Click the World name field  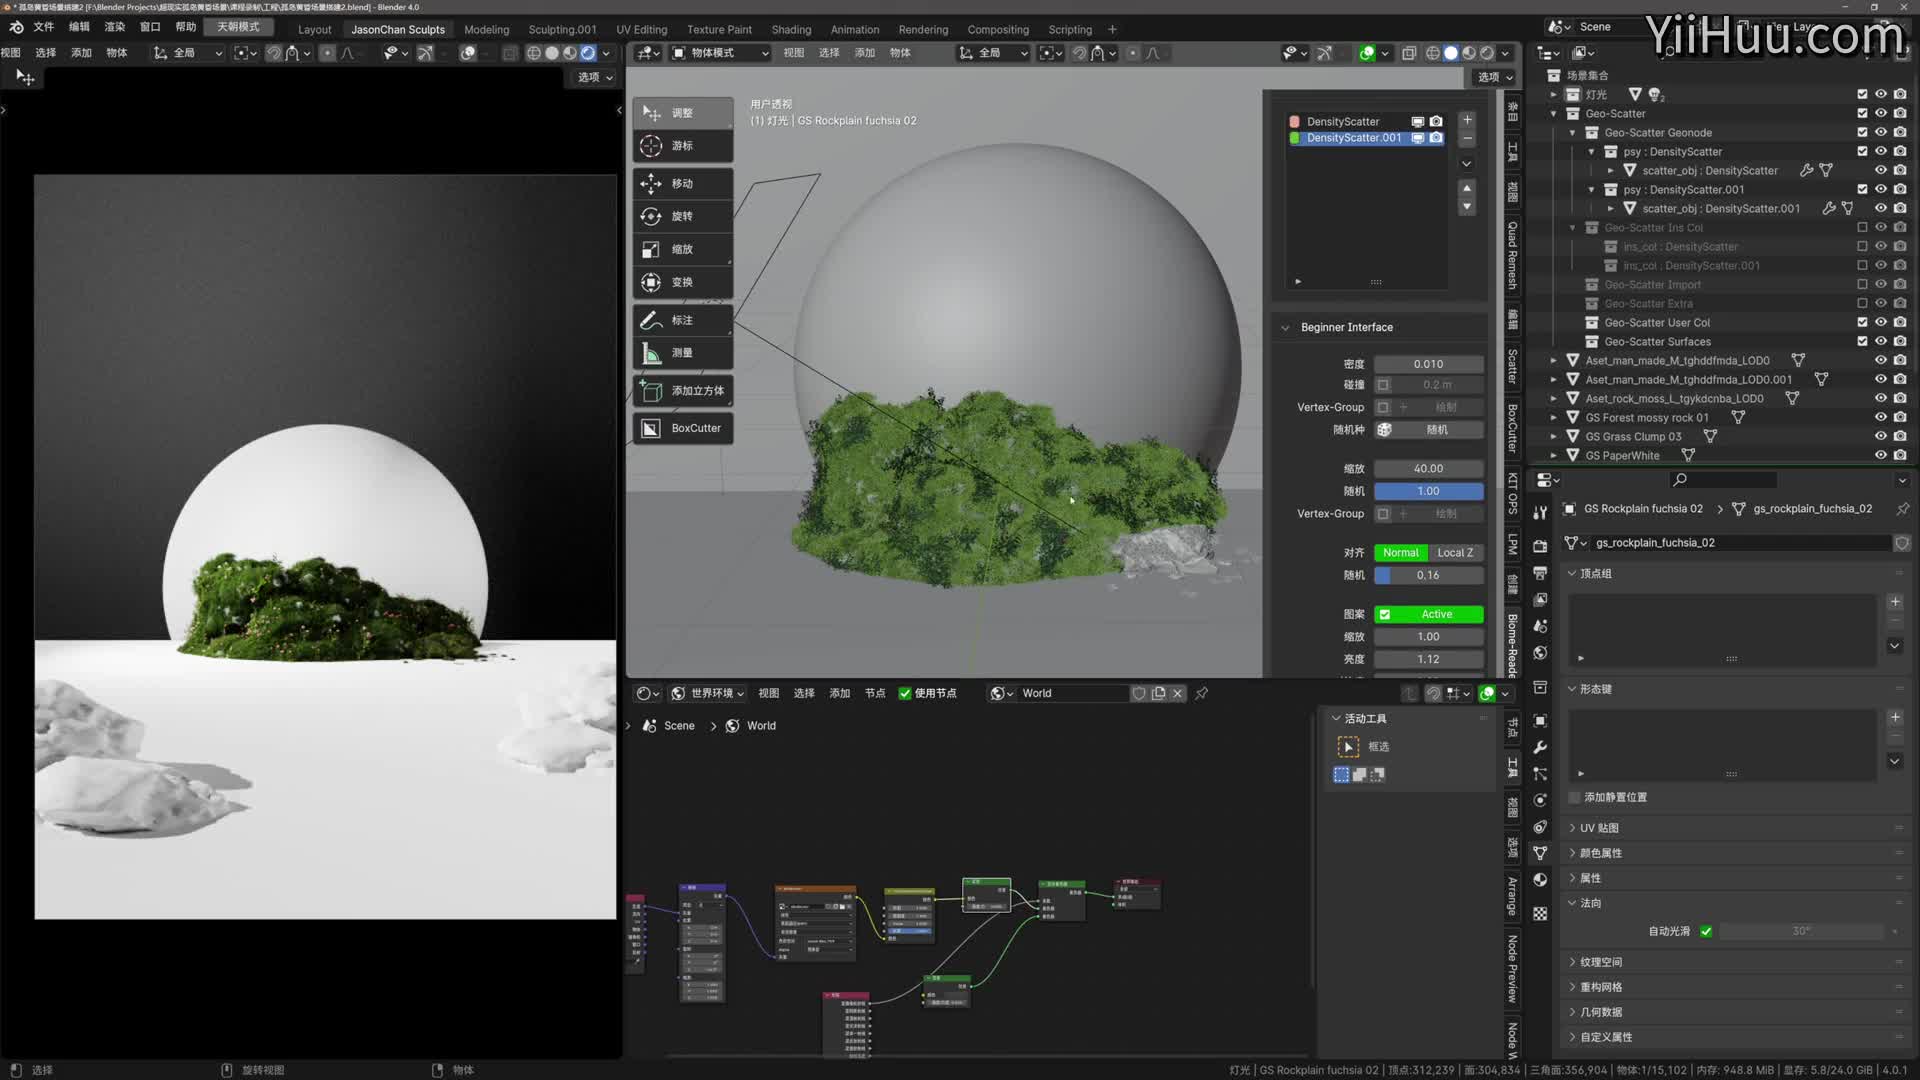tap(1072, 693)
